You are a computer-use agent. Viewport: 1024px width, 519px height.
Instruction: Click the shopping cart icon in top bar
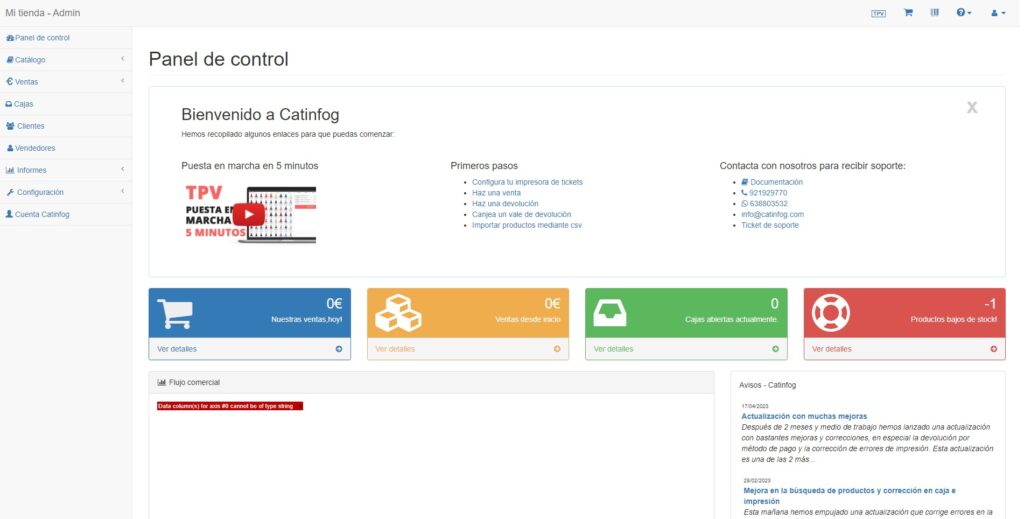tap(908, 12)
